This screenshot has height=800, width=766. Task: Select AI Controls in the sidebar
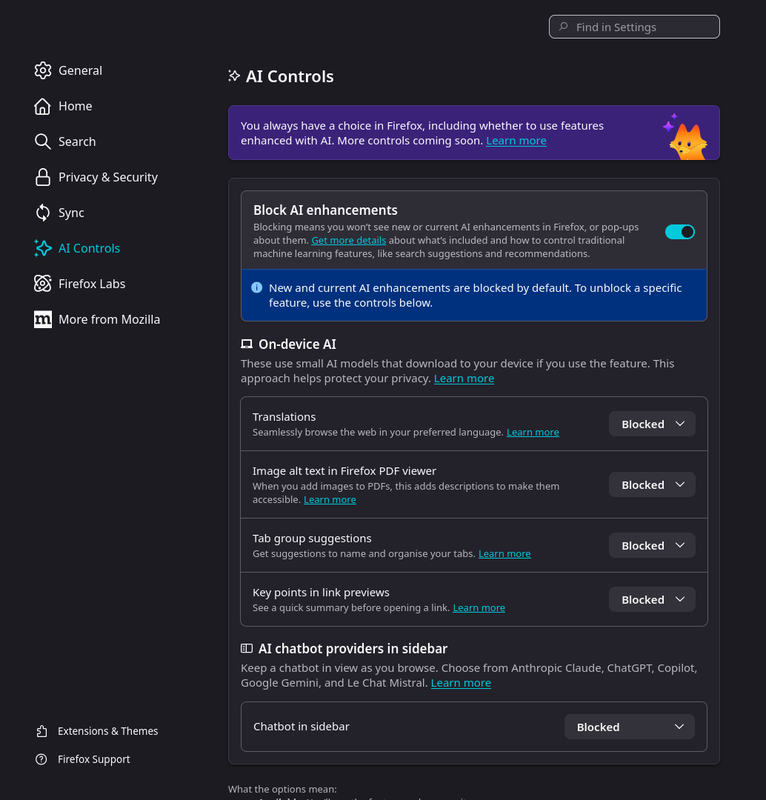pos(89,248)
